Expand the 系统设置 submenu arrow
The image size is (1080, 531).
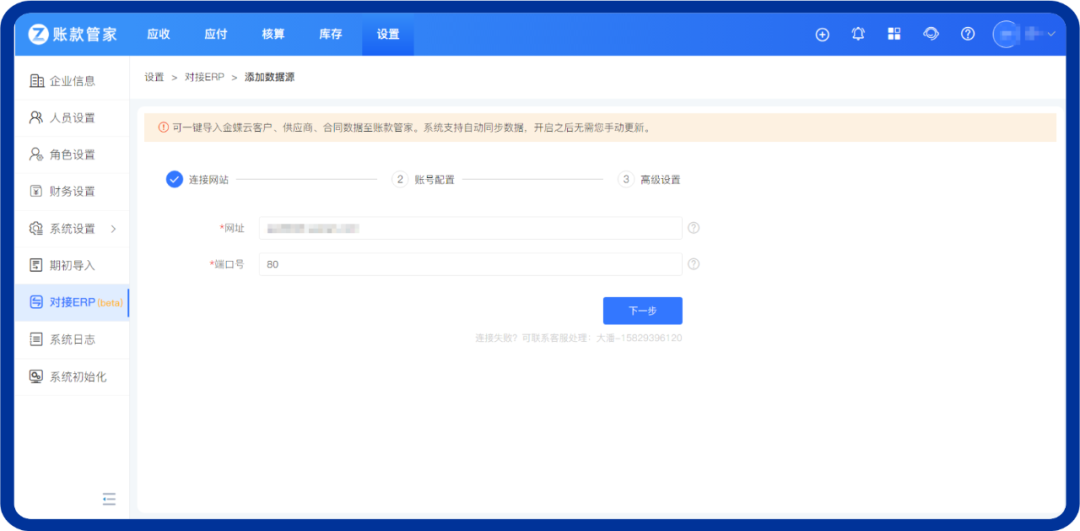tap(113, 229)
